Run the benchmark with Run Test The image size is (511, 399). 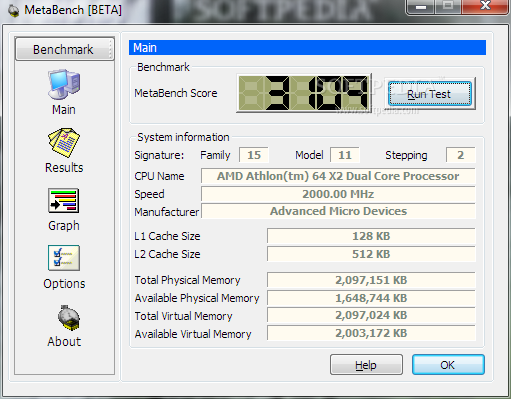pyautogui.click(x=430, y=94)
